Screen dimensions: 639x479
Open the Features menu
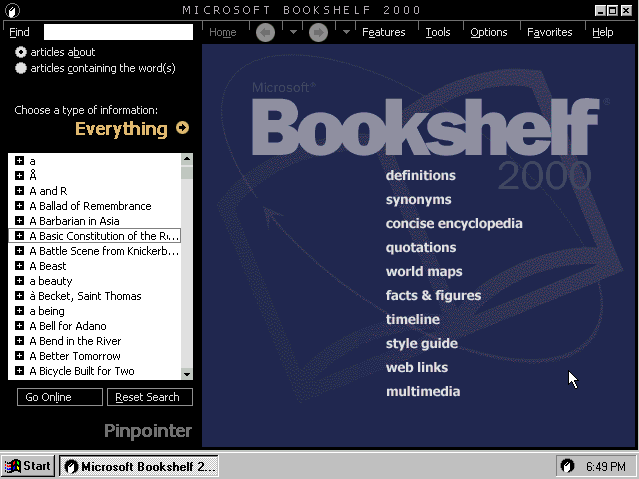coord(383,32)
